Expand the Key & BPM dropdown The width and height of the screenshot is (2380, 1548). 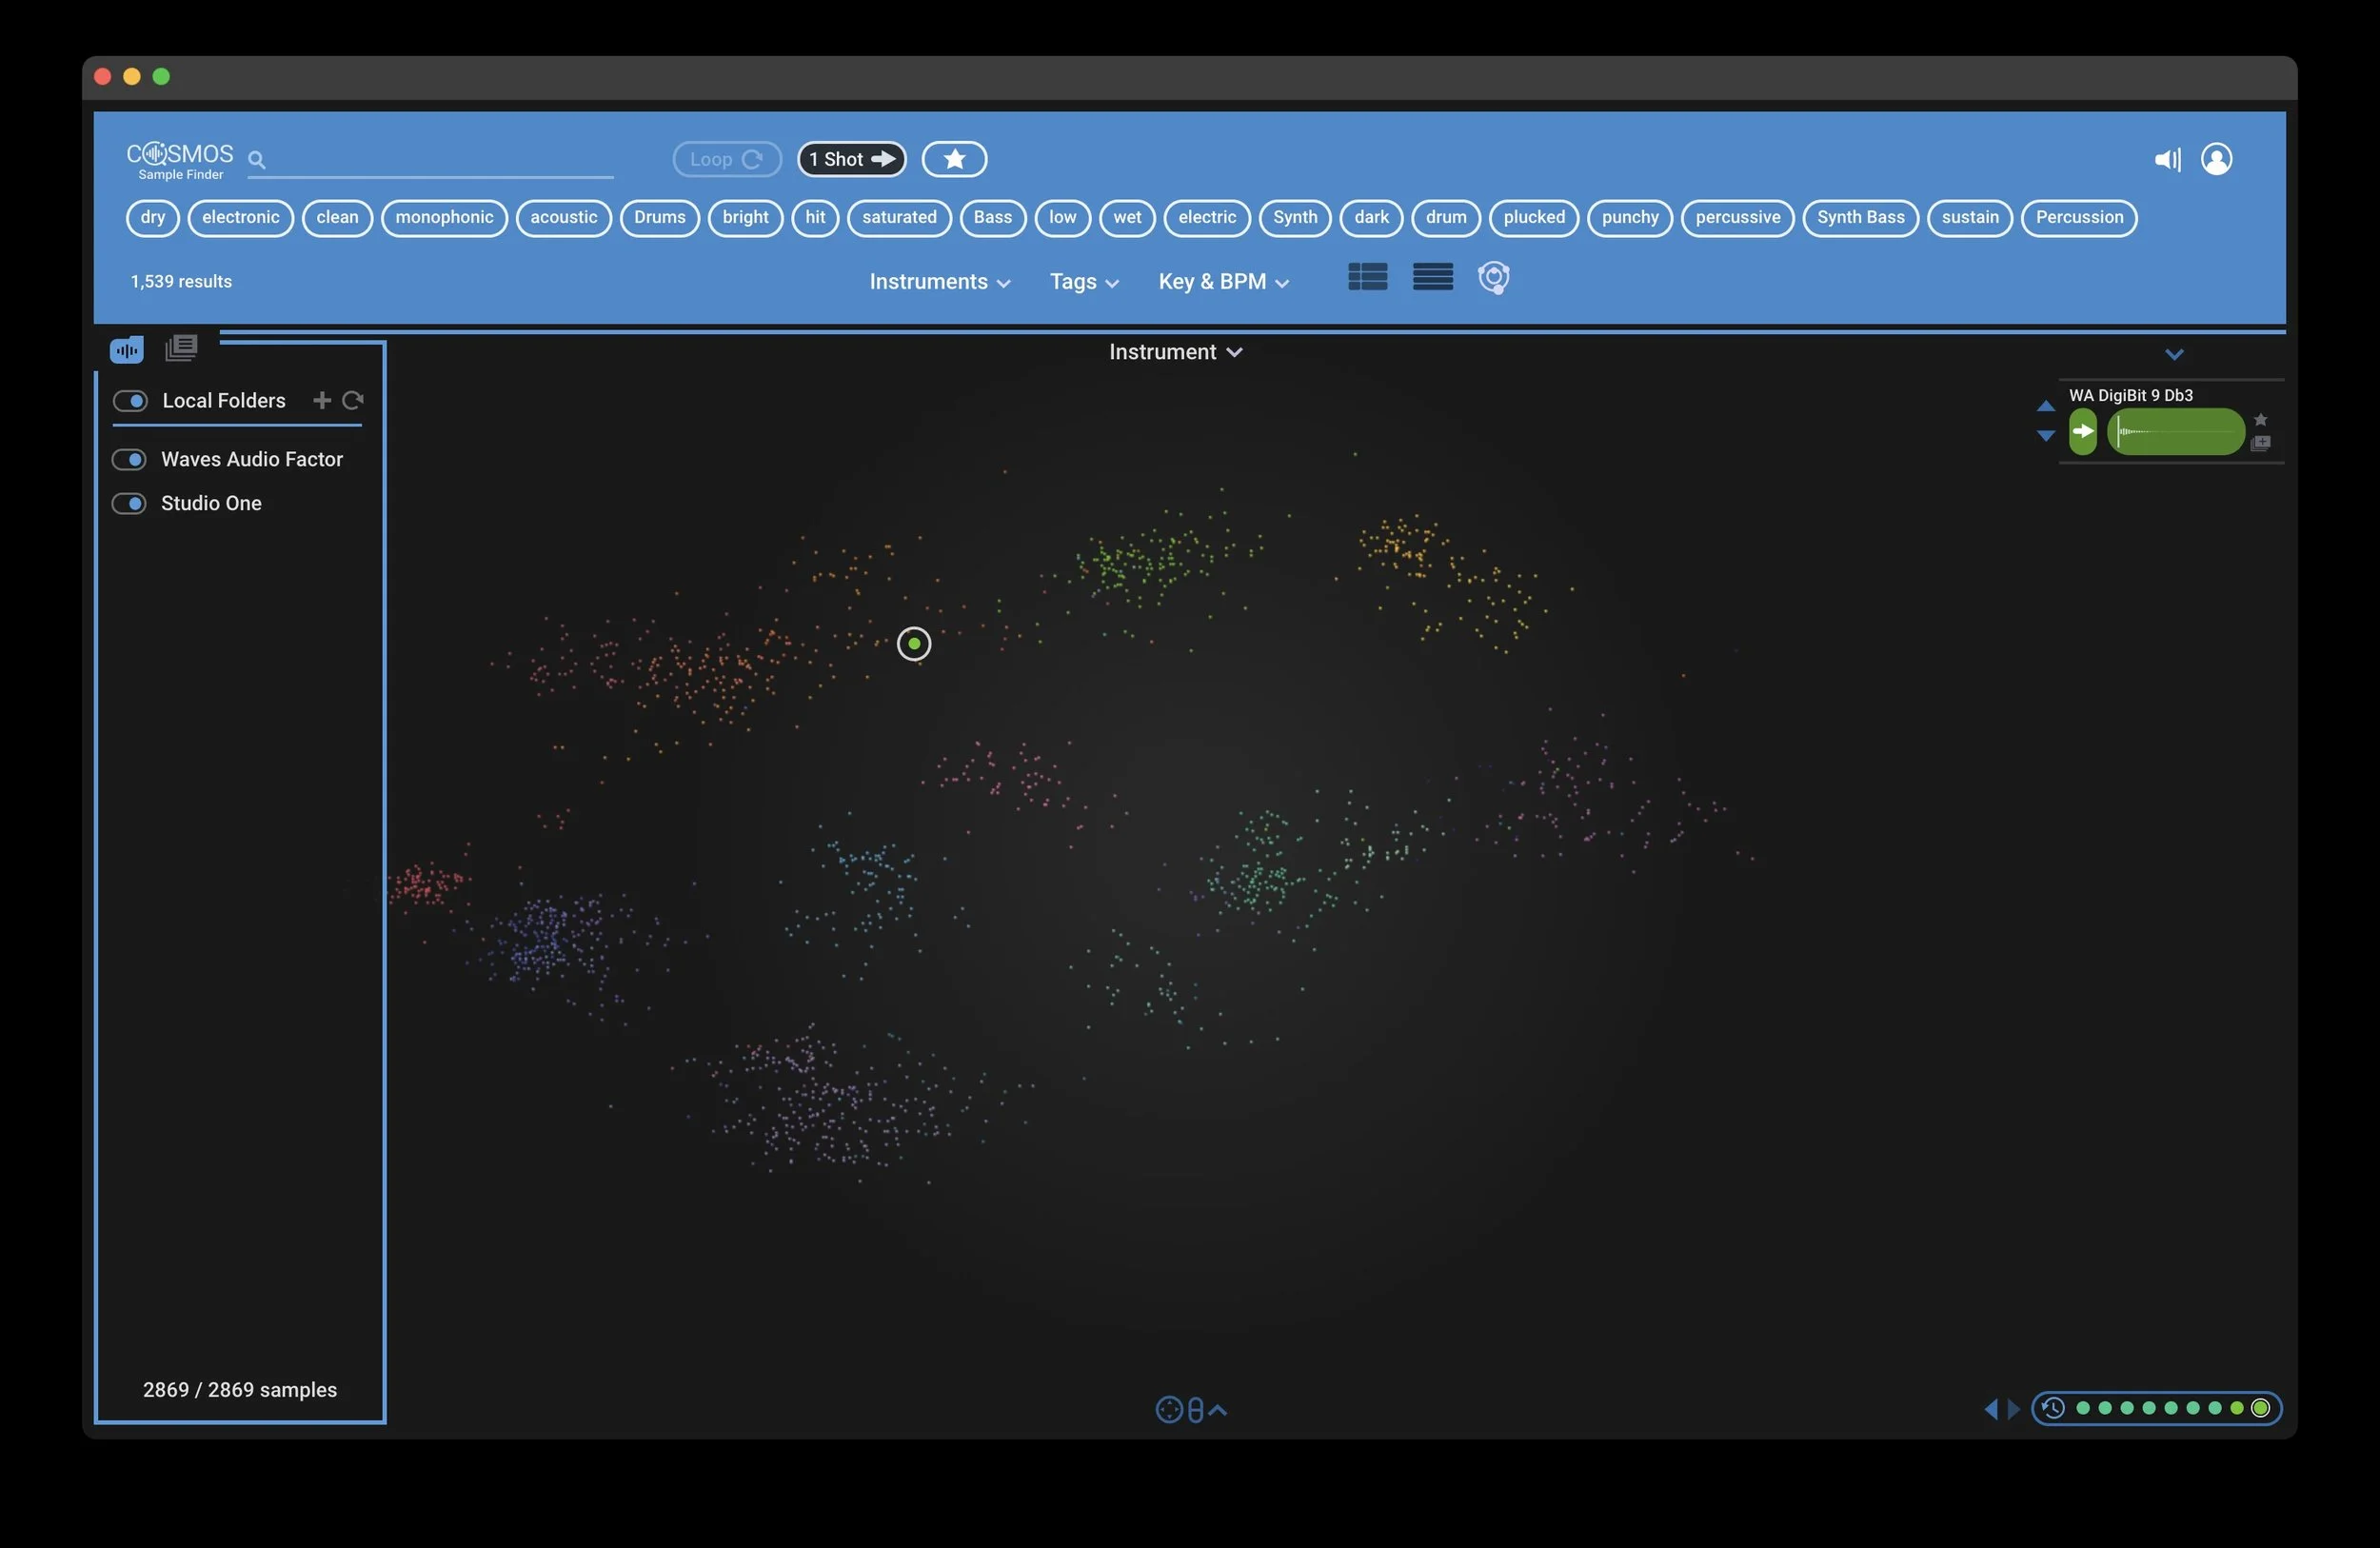(x=1222, y=282)
